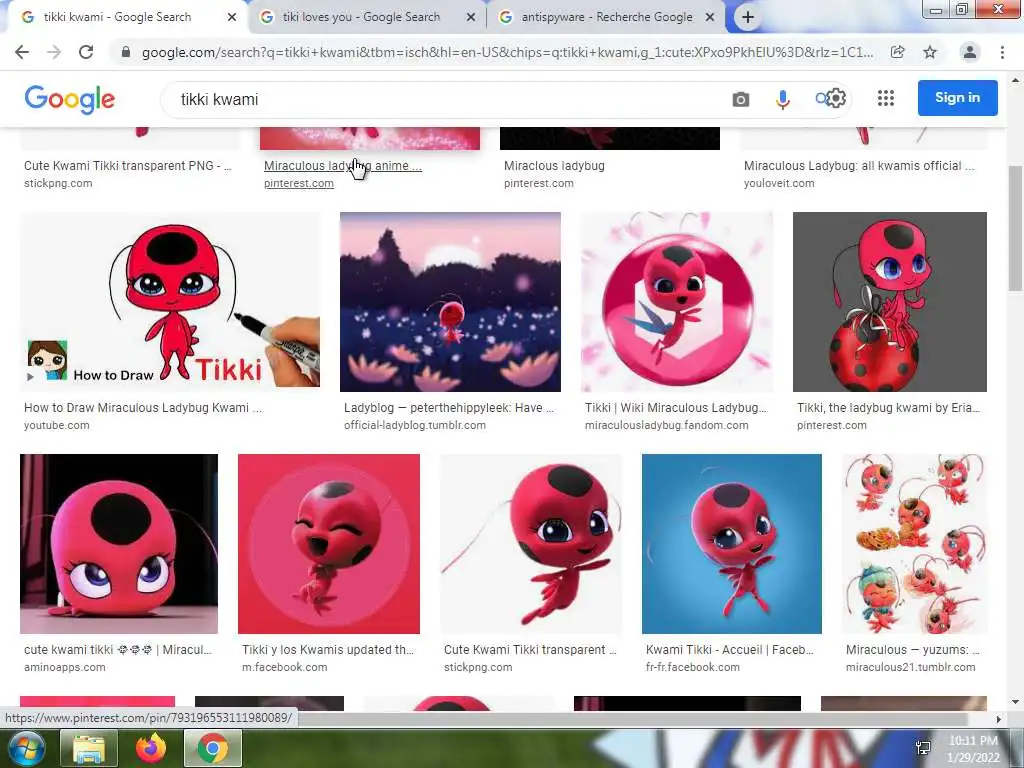Bookmark this page with the star
The width and height of the screenshot is (1024, 768).
click(930, 52)
